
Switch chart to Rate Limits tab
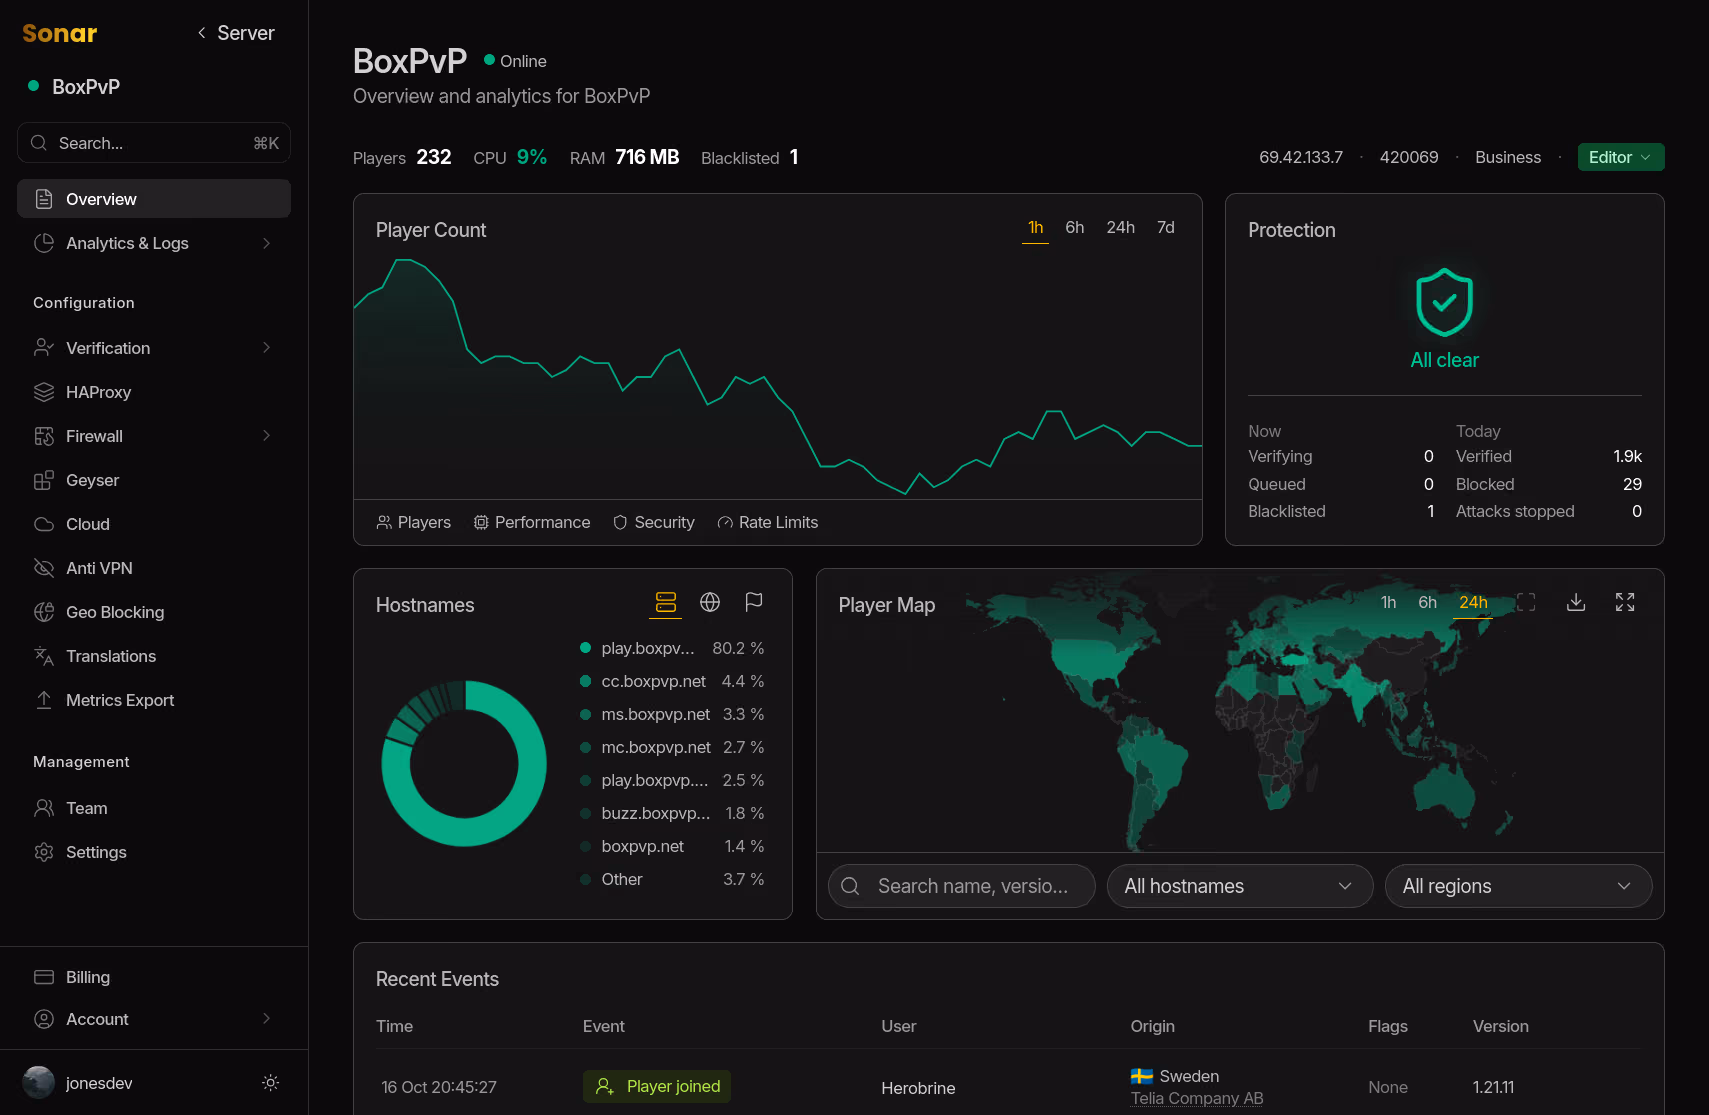click(x=768, y=522)
